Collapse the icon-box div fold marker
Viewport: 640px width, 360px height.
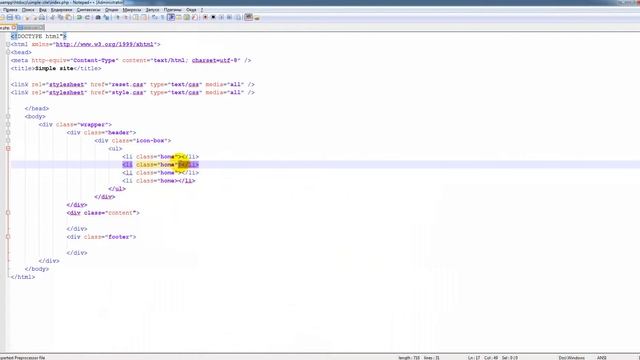click(x=8, y=140)
